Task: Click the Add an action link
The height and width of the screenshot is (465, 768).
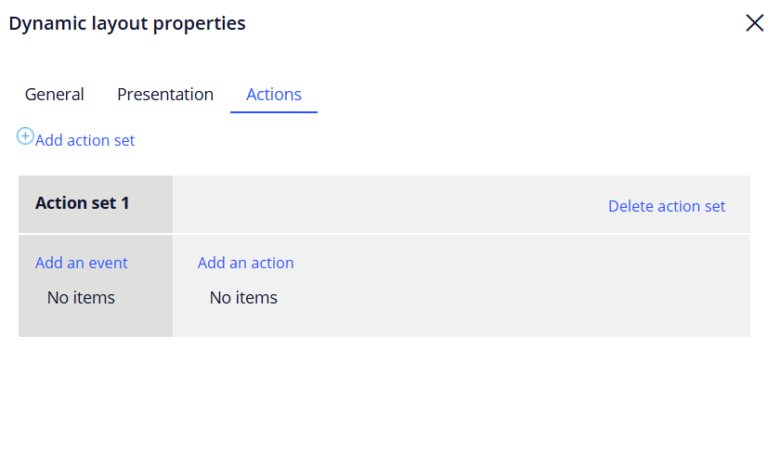Action: (x=245, y=263)
